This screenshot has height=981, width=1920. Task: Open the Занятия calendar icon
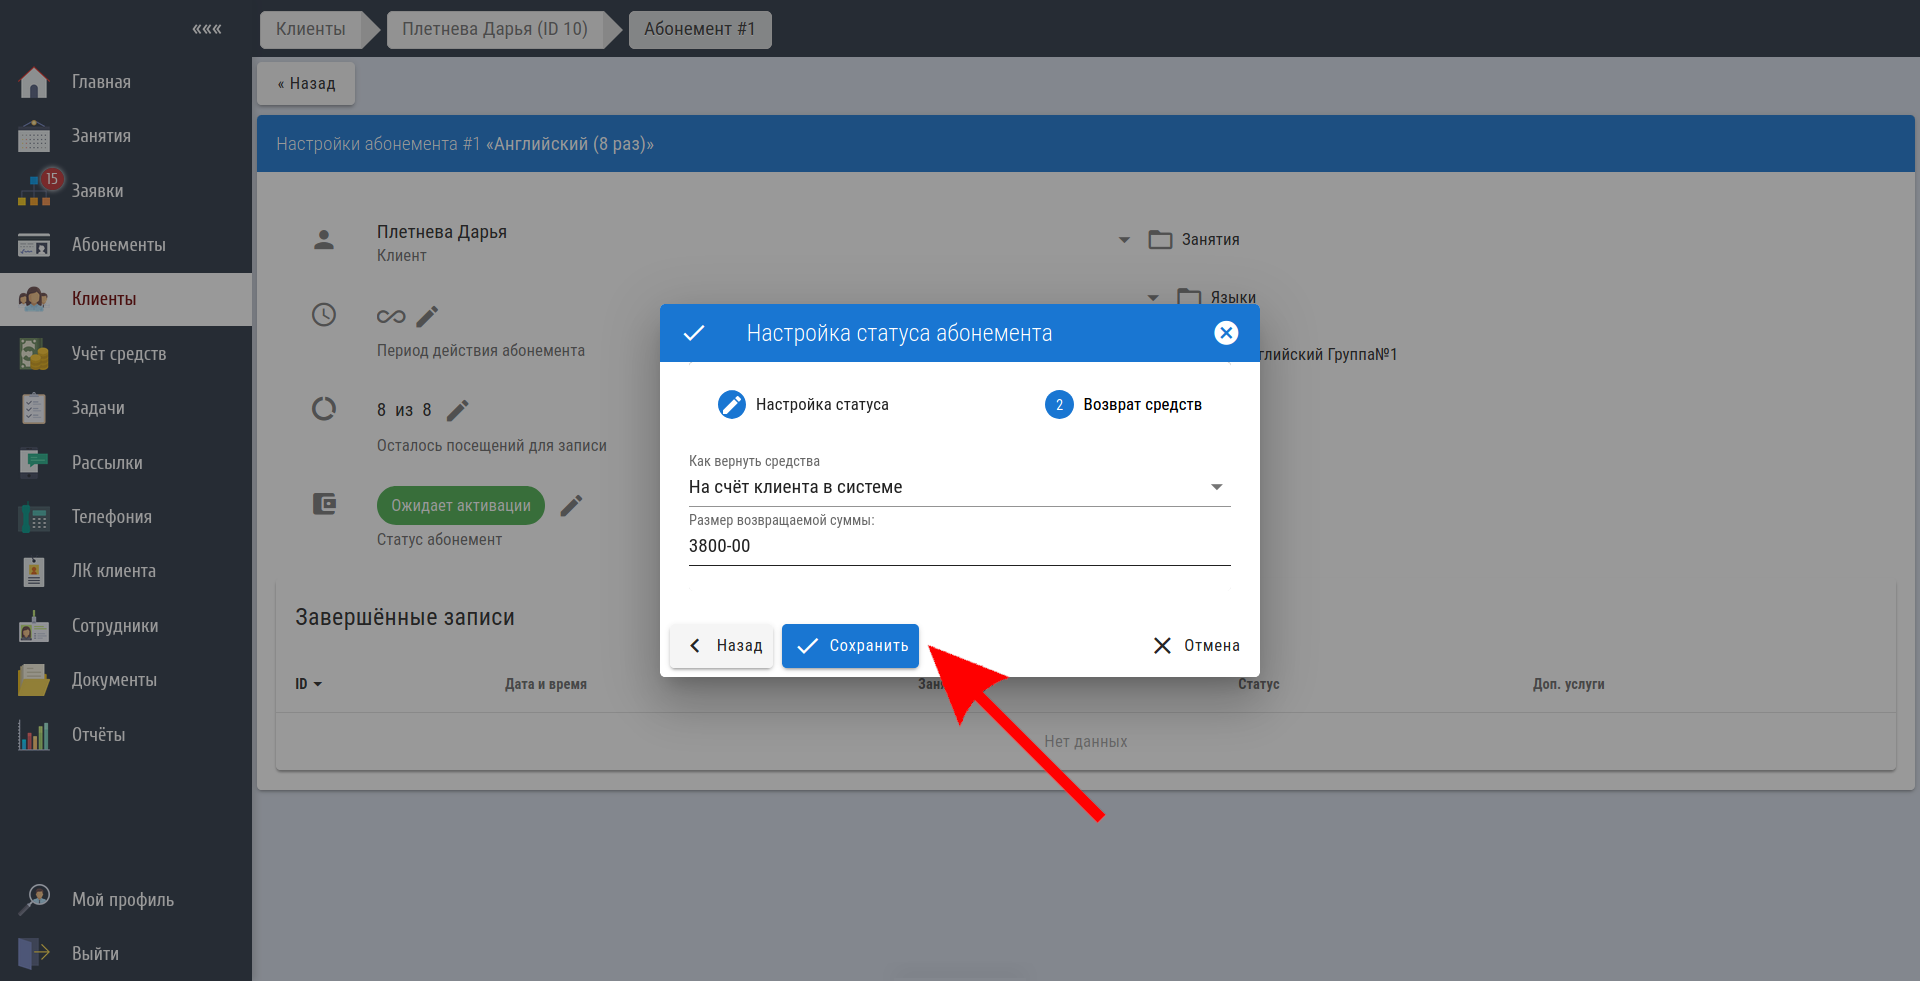[x=34, y=136]
